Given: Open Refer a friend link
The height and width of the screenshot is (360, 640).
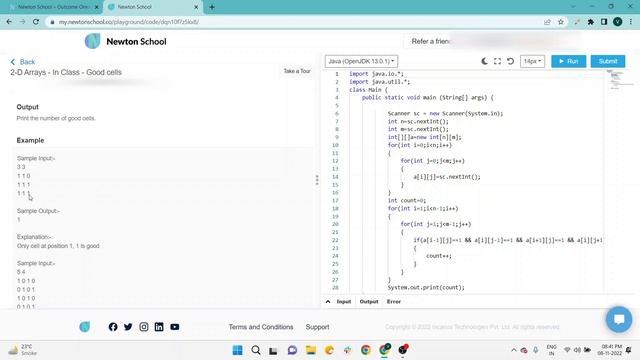Looking at the screenshot, I should [430, 41].
